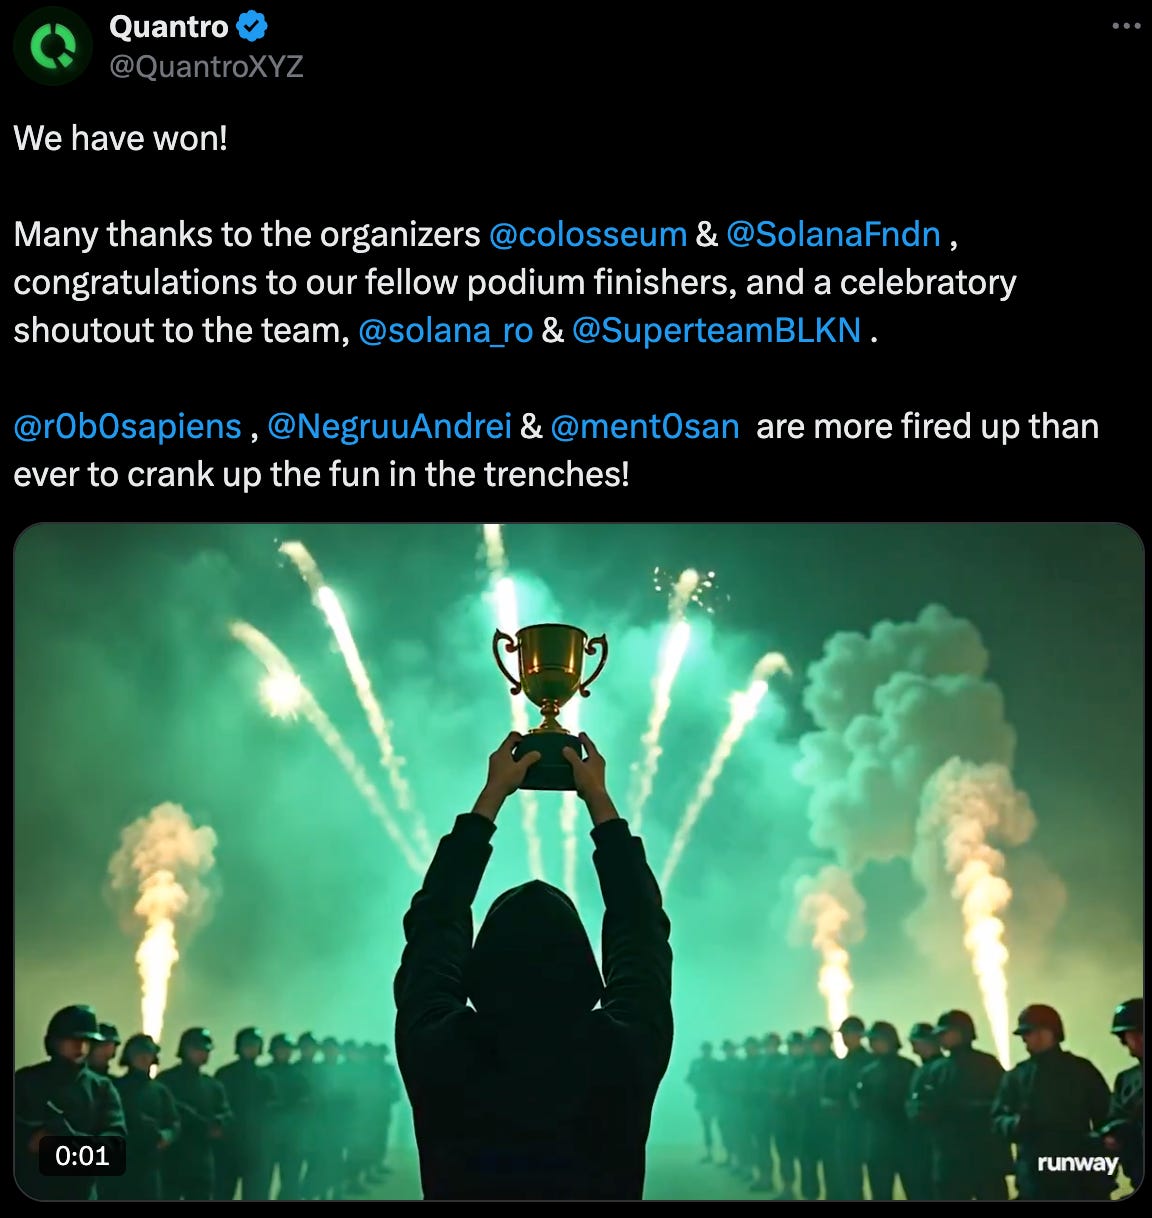Open the @SolanaFndn mention
This screenshot has height=1218, width=1152.
(833, 234)
